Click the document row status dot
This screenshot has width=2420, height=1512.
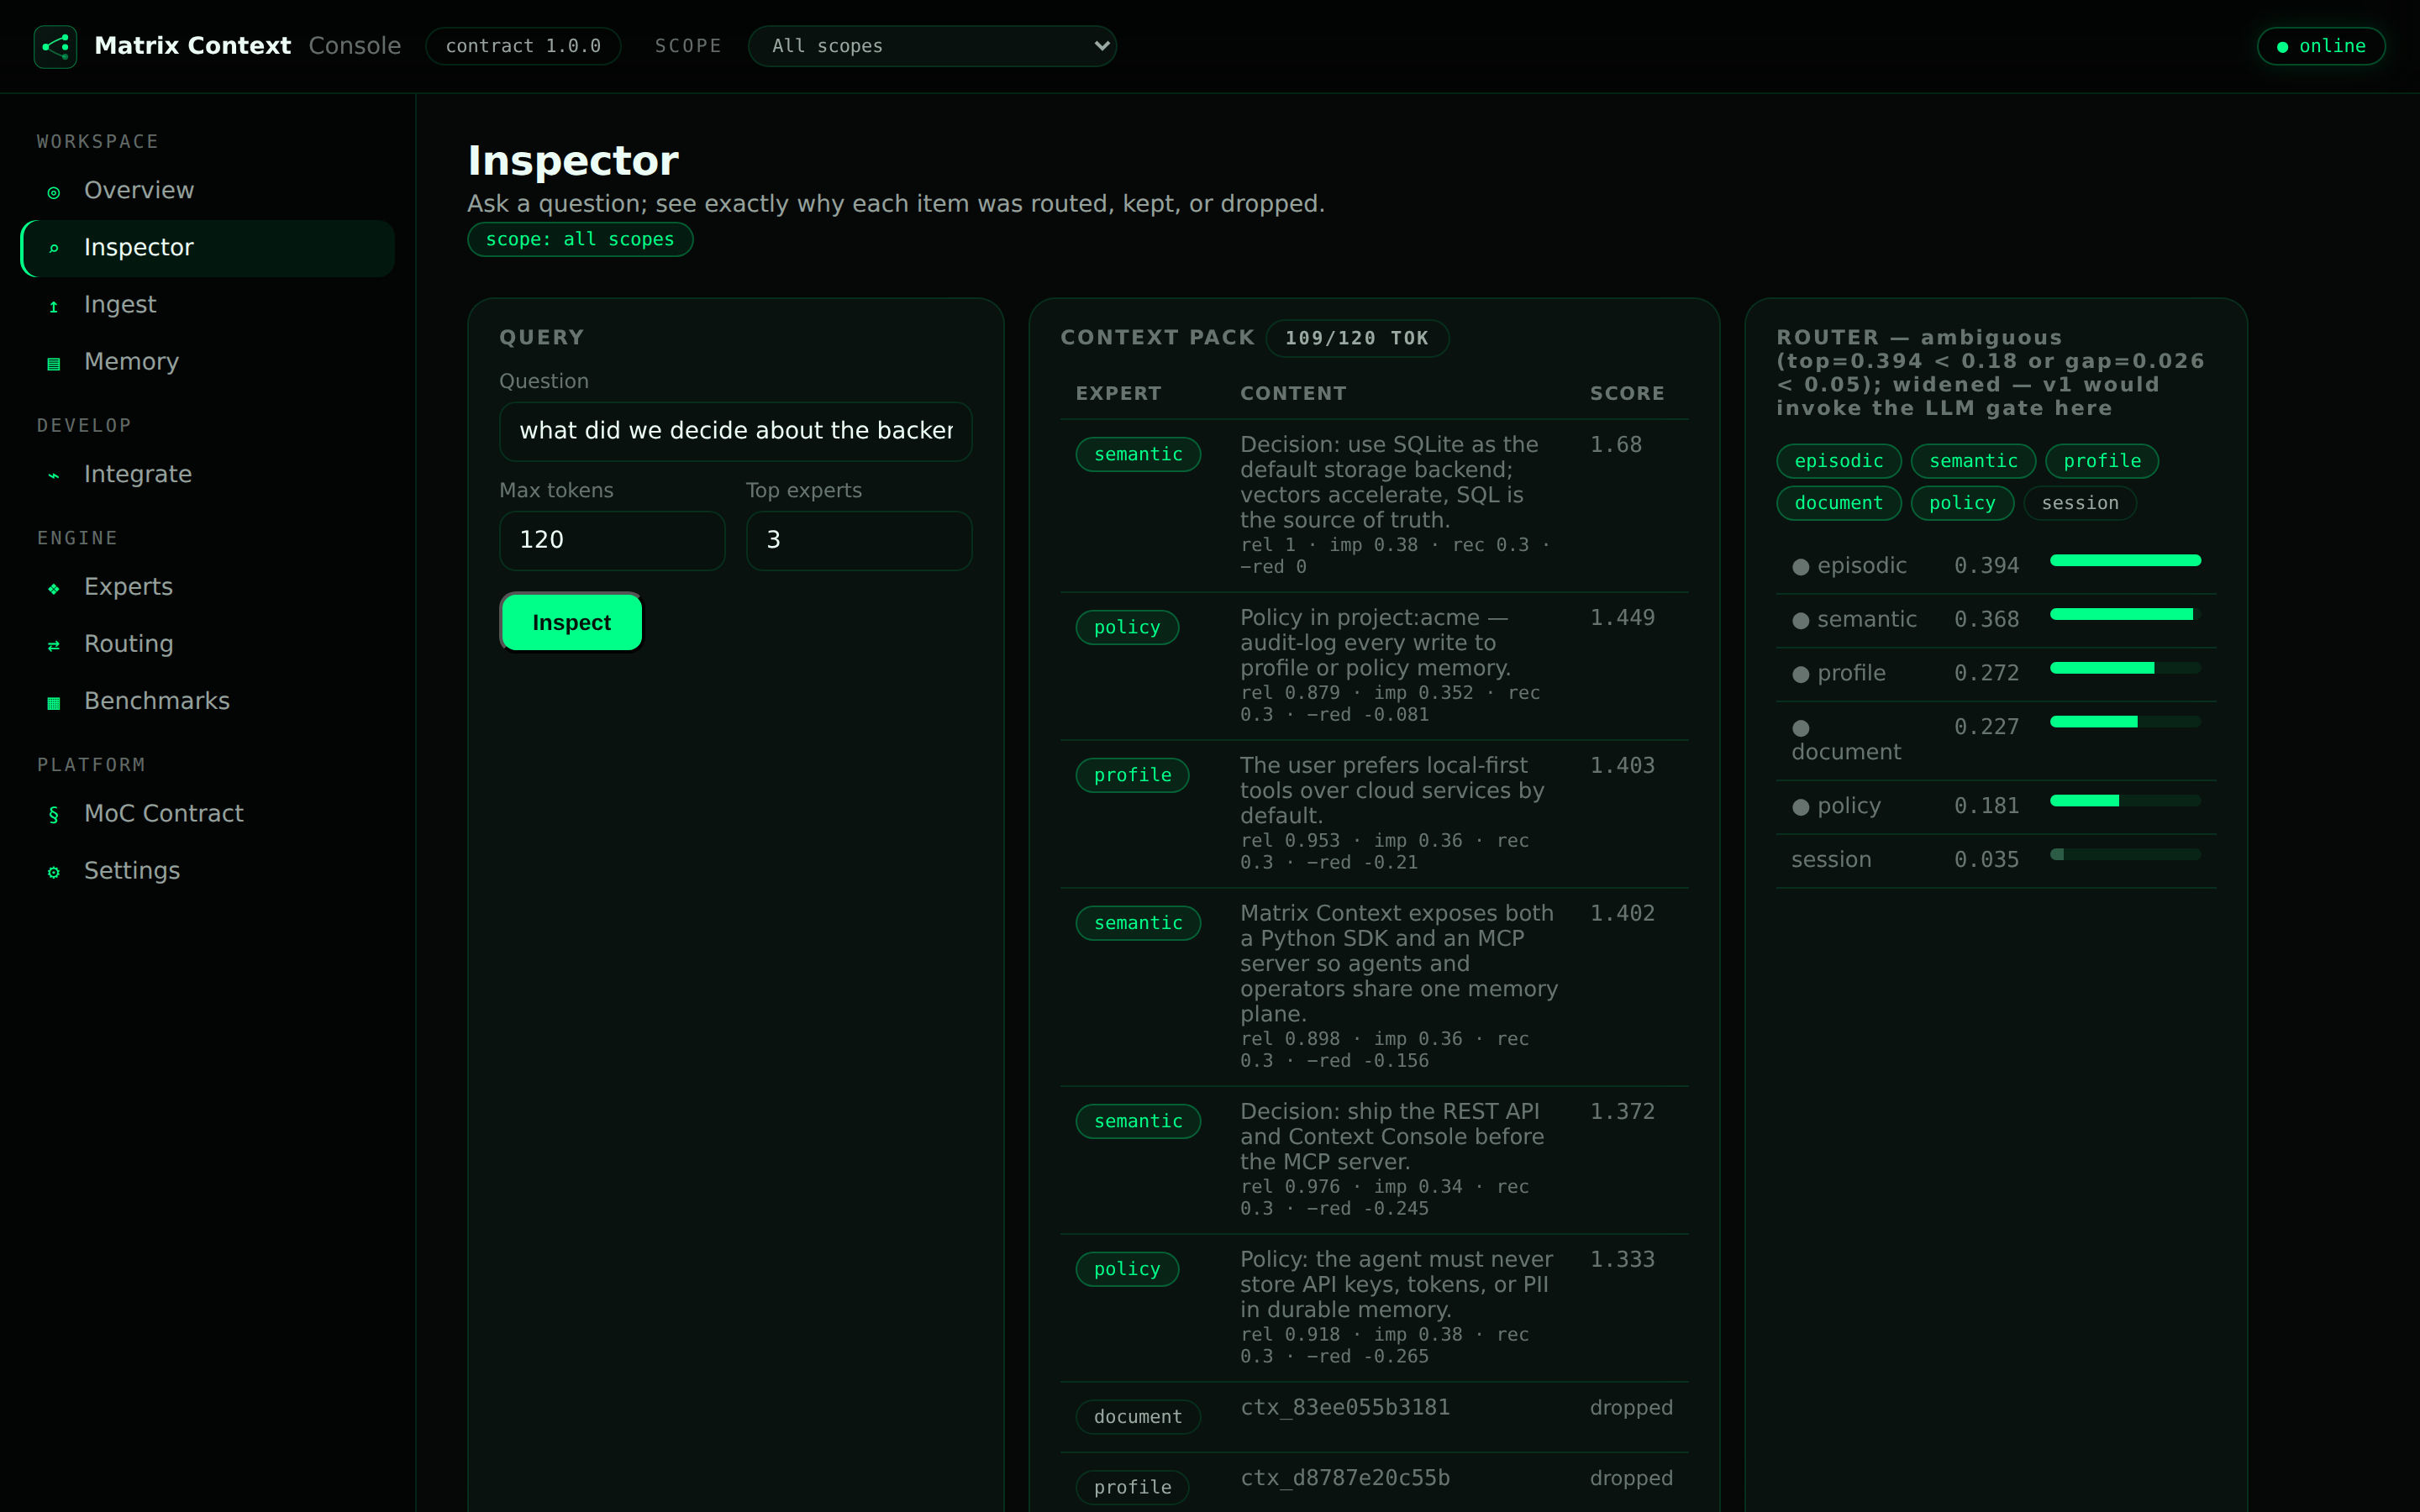[1800, 728]
